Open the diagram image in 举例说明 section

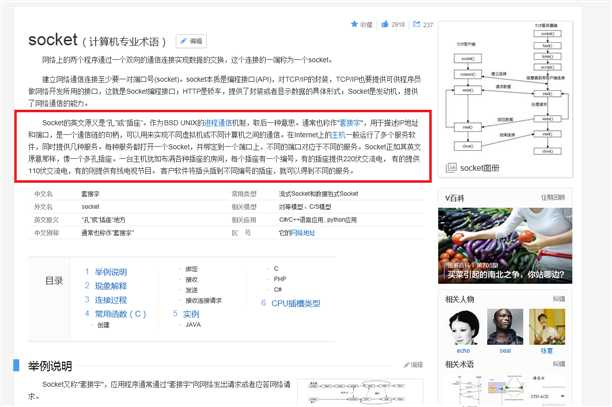tap(359, 393)
